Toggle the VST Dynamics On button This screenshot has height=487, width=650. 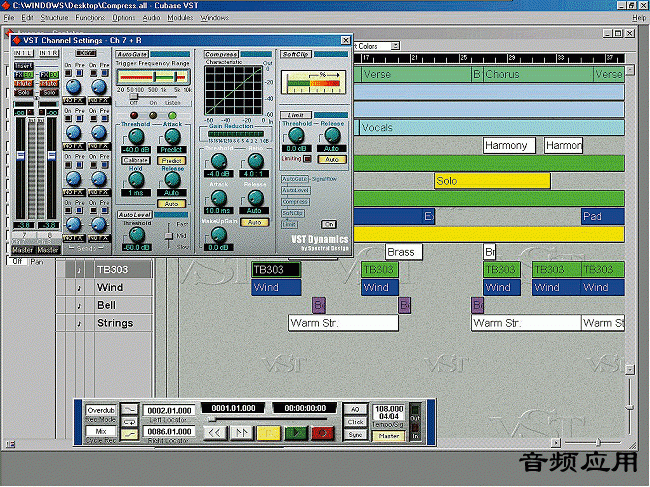point(329,224)
